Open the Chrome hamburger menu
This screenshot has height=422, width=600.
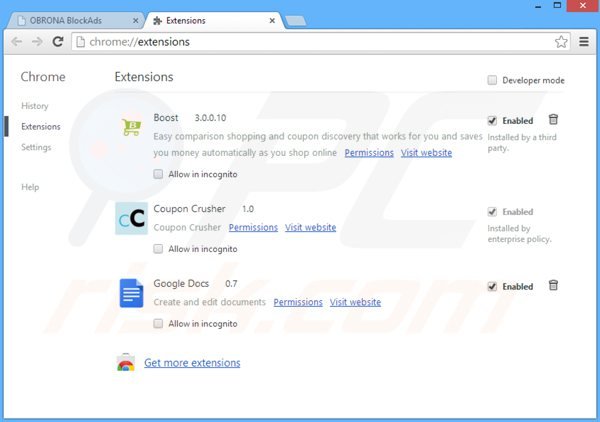click(x=584, y=42)
